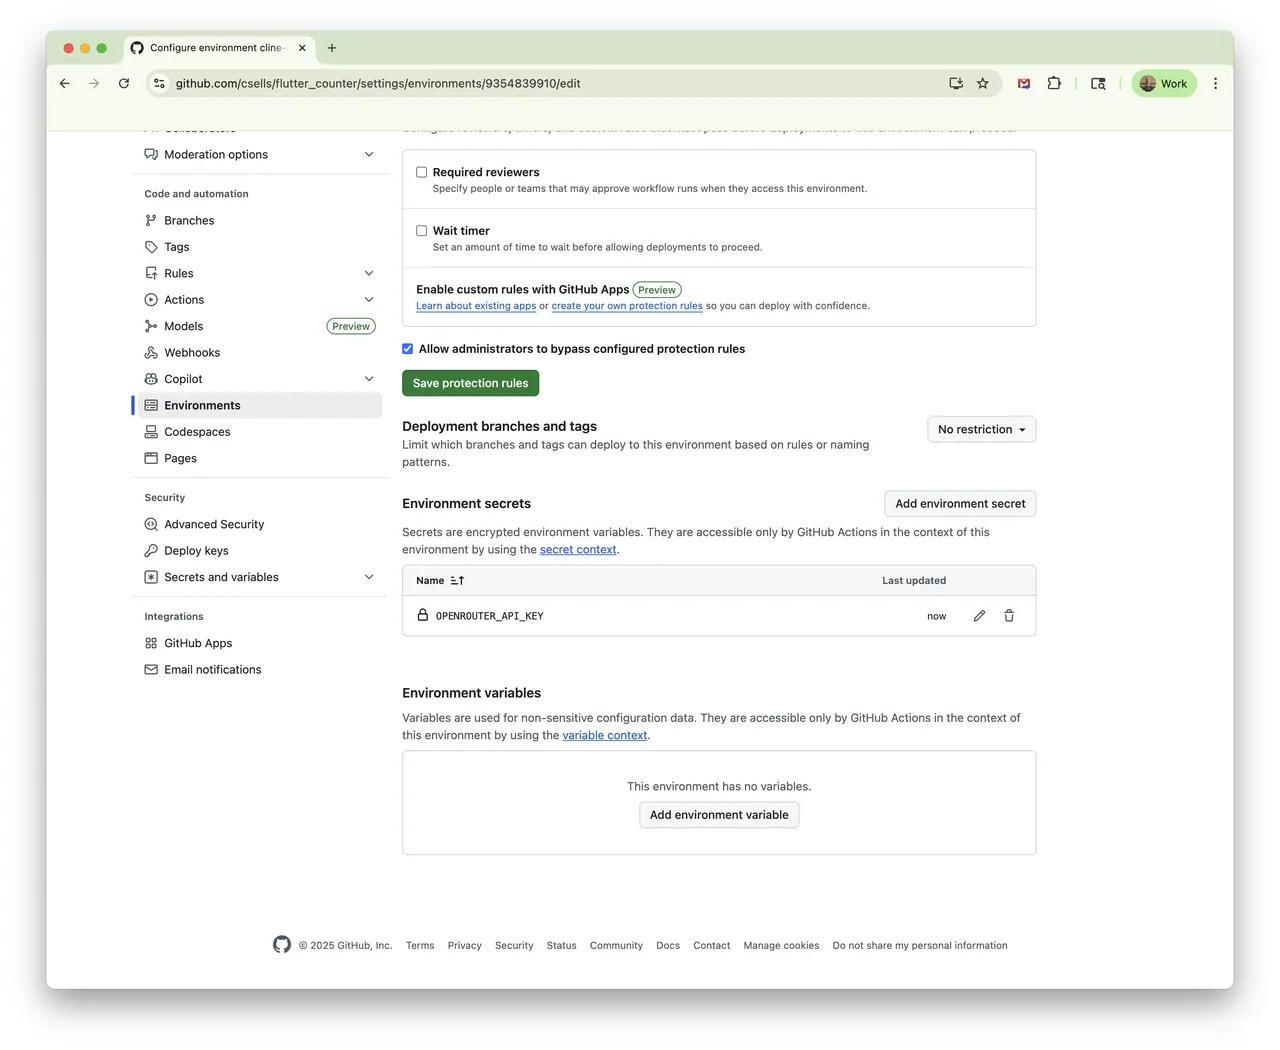Open the Learn about existing apps link

(x=476, y=306)
